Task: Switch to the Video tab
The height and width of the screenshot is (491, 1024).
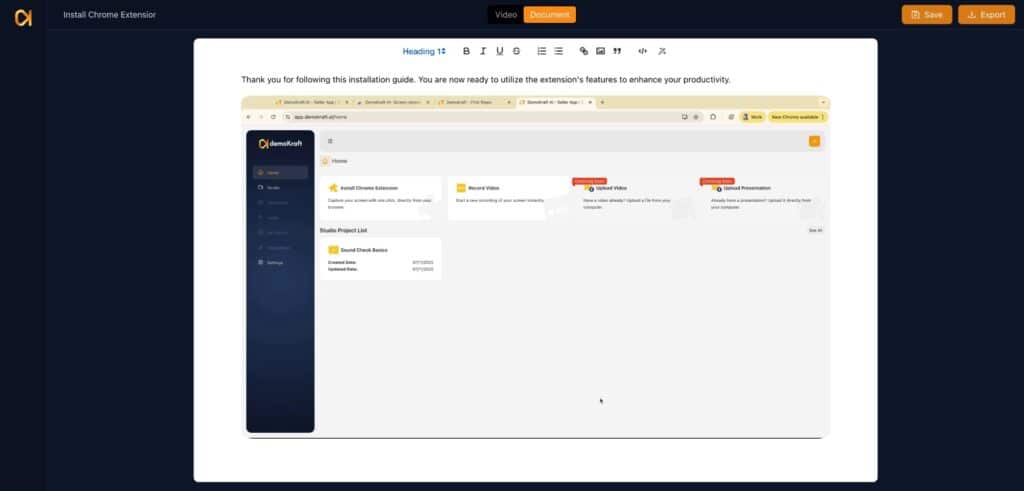Action: 506,15
